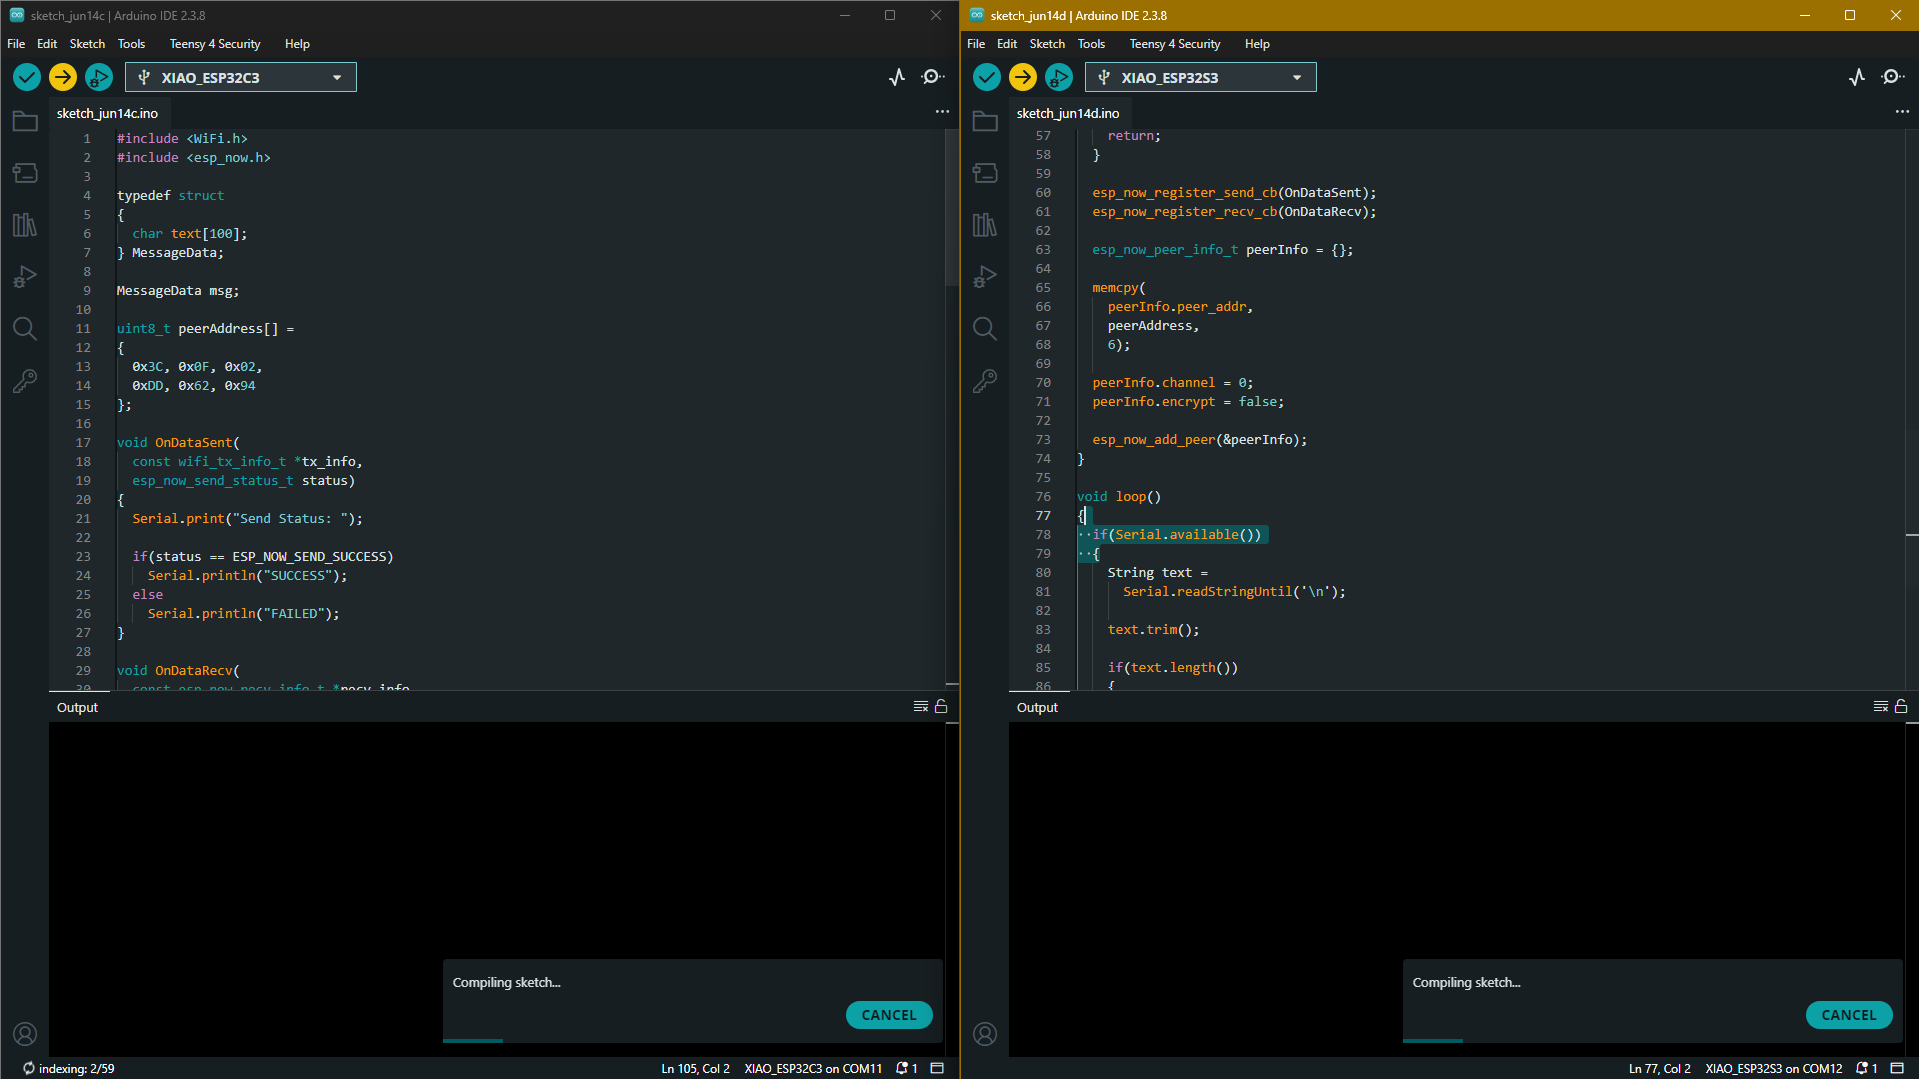Open Sketchbook folder in sketch_jun14d sidebar
1919x1079 pixels.
[985, 122]
